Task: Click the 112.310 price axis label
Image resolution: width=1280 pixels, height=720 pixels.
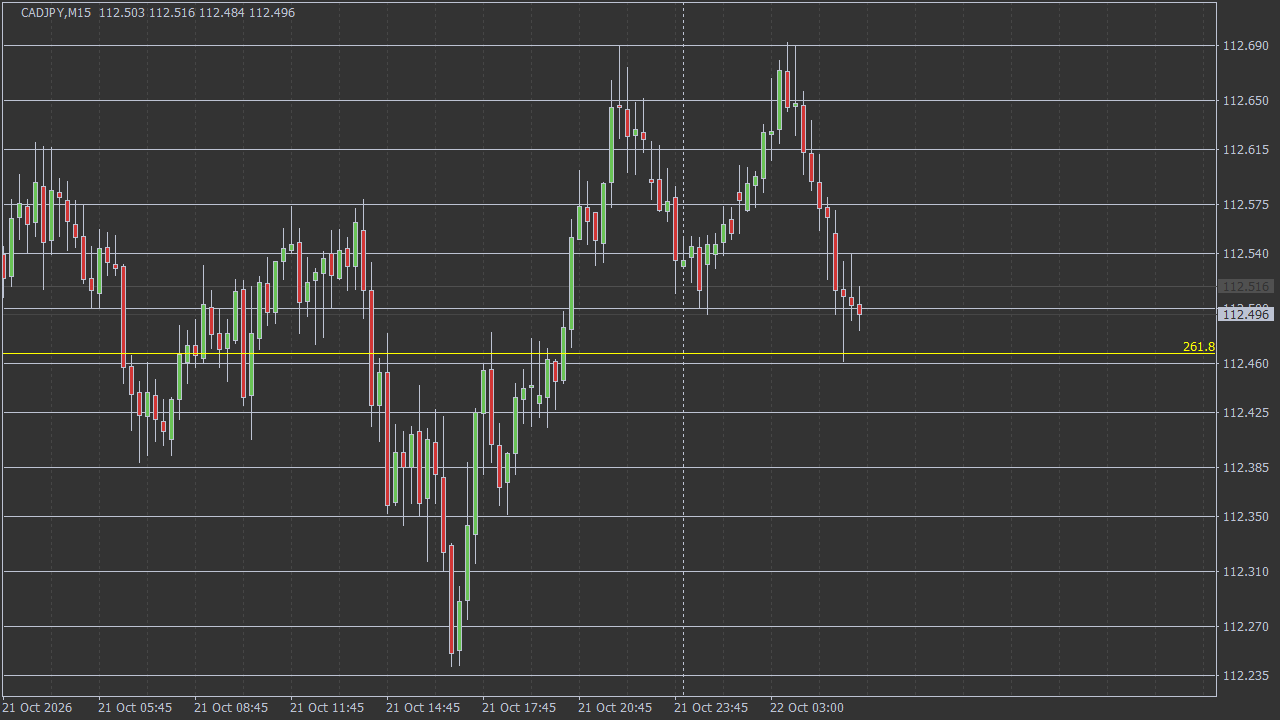Action: coord(1246,572)
